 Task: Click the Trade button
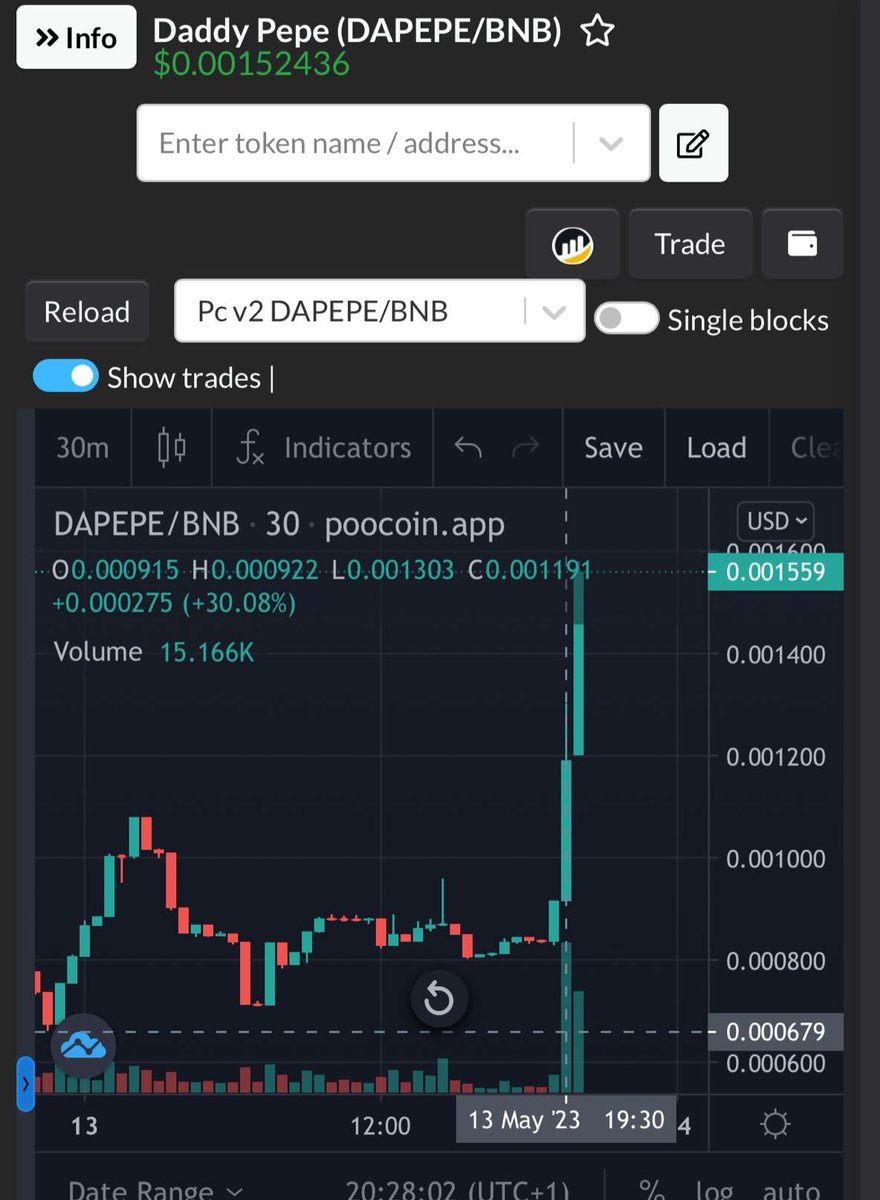(x=690, y=243)
